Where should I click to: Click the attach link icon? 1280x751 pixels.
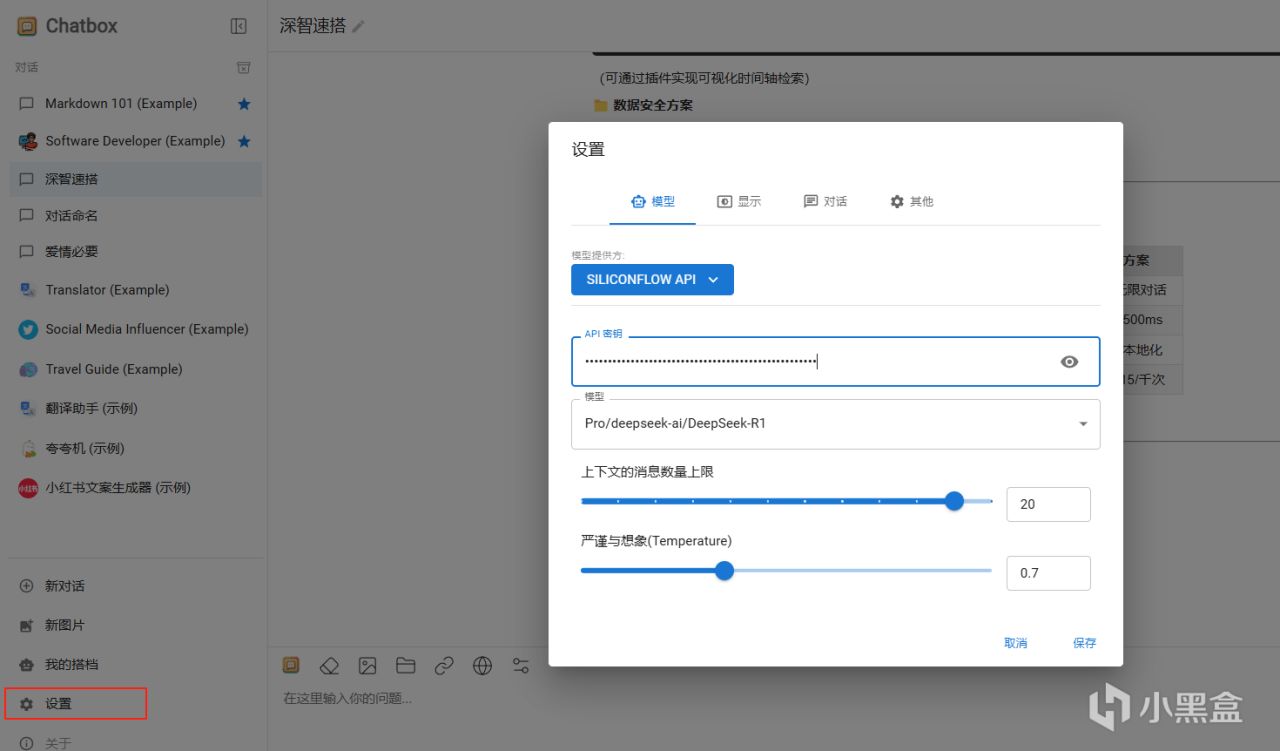(x=444, y=665)
